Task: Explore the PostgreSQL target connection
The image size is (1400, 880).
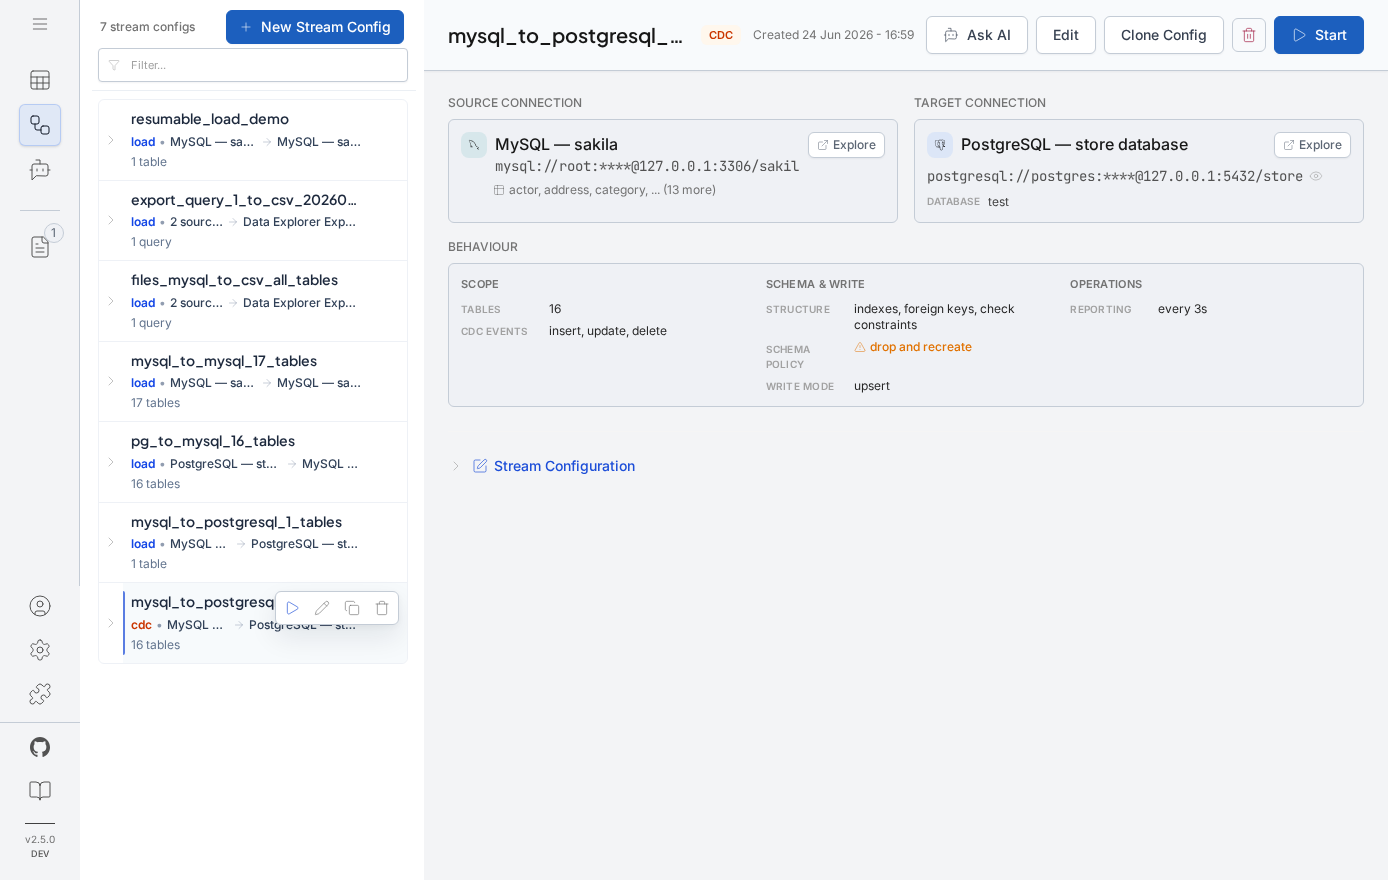Action: click(1312, 145)
